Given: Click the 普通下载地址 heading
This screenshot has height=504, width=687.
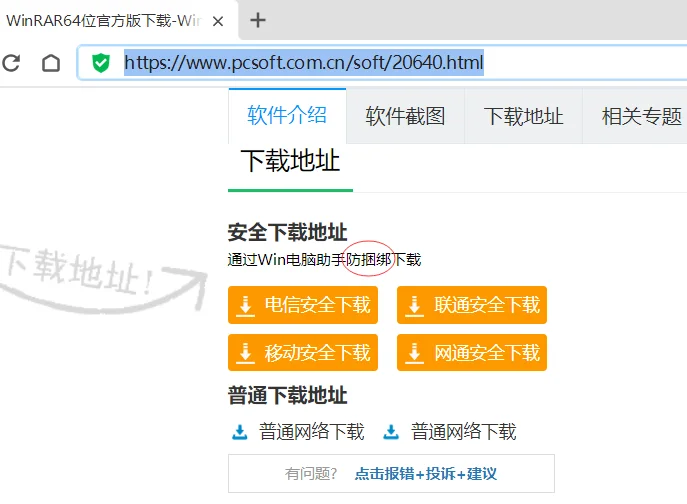Looking at the screenshot, I should (x=287, y=395).
